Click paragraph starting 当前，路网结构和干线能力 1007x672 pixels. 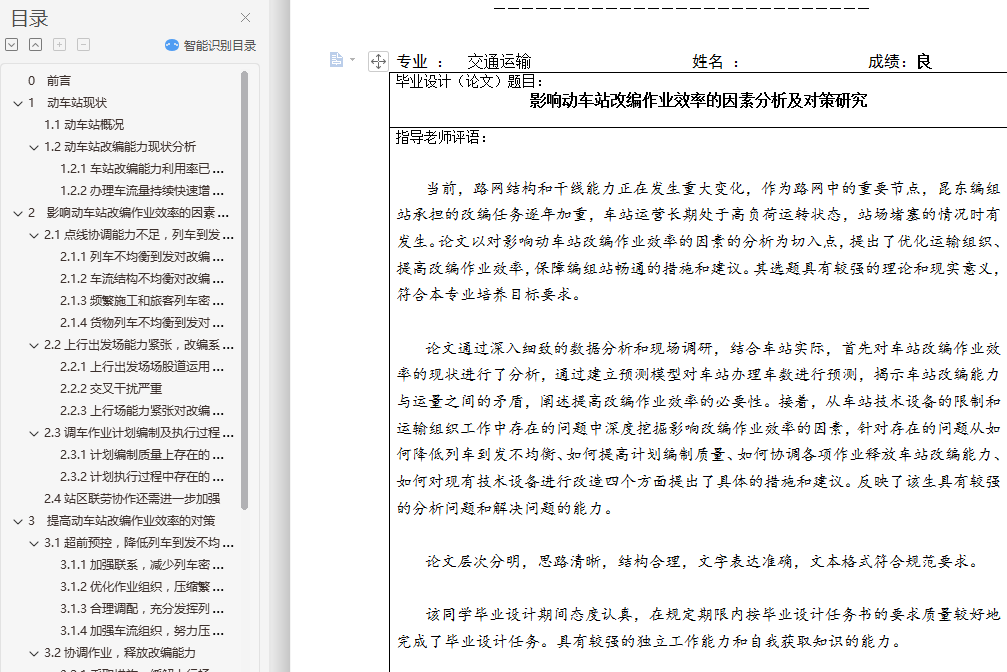click(699, 242)
